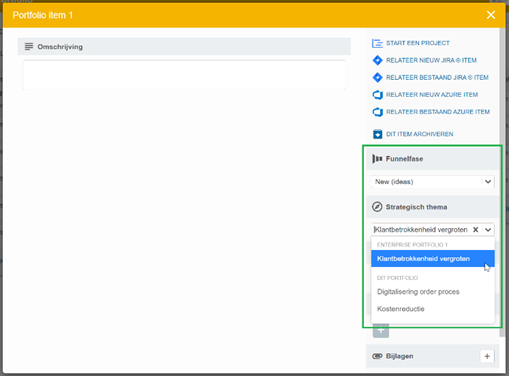
Task: Add an attachment with Bijlagen plus button
Action: pyautogui.click(x=487, y=356)
